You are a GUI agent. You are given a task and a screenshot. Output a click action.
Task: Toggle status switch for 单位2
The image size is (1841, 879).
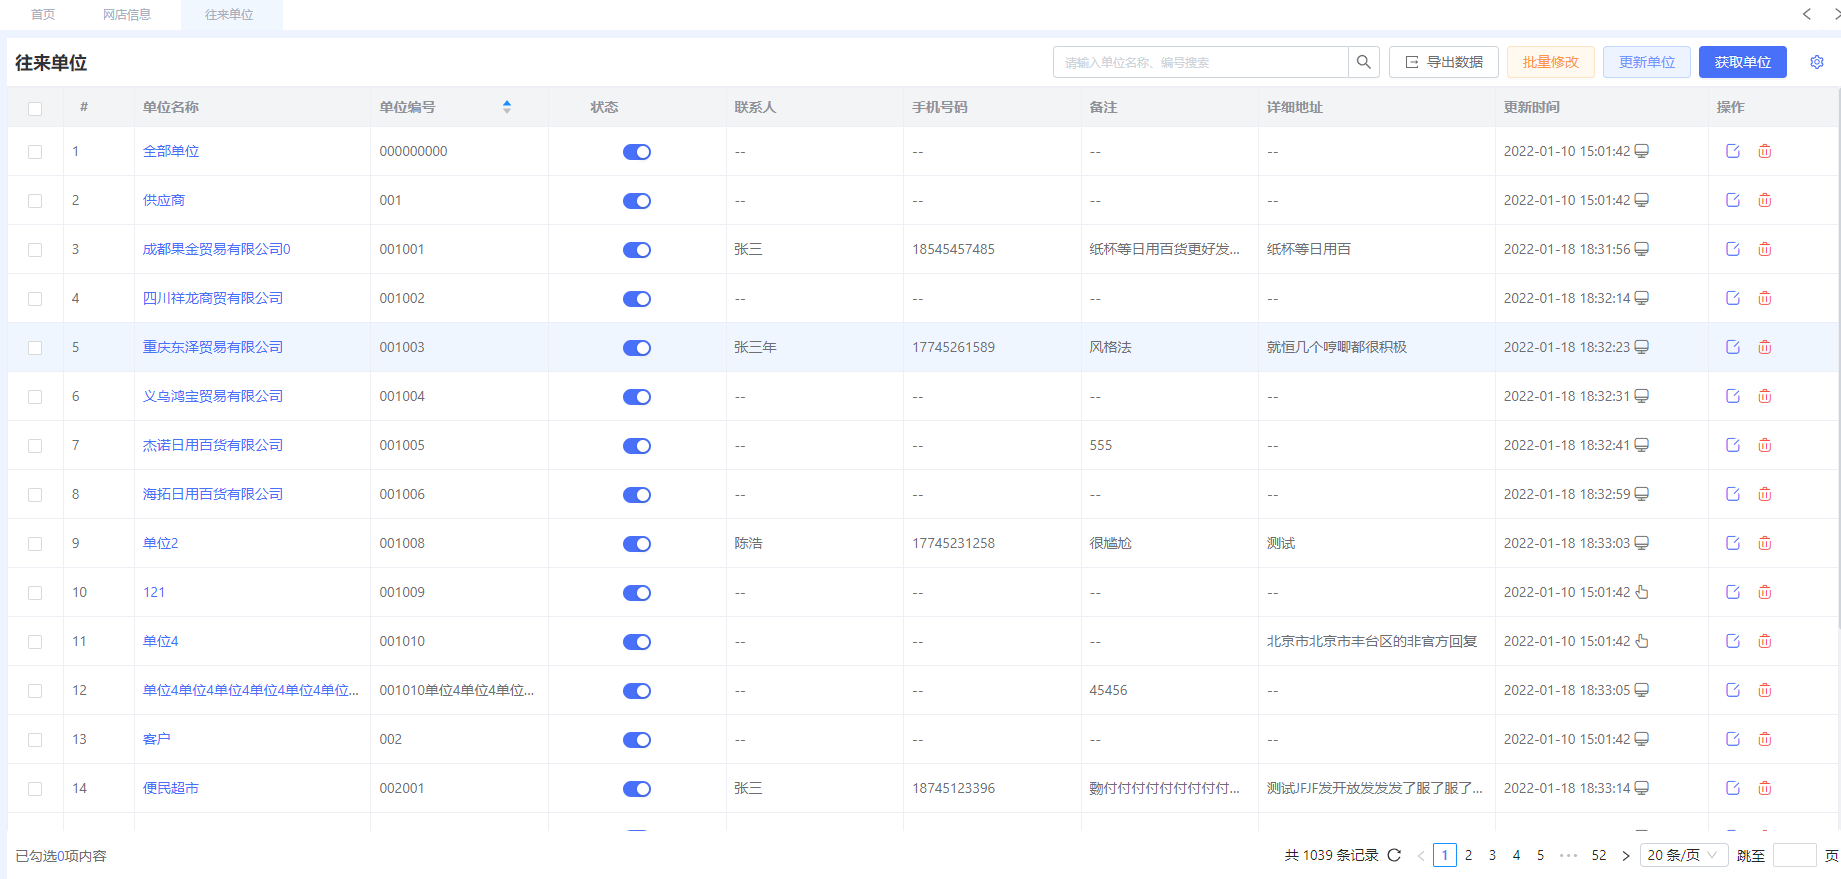637,544
